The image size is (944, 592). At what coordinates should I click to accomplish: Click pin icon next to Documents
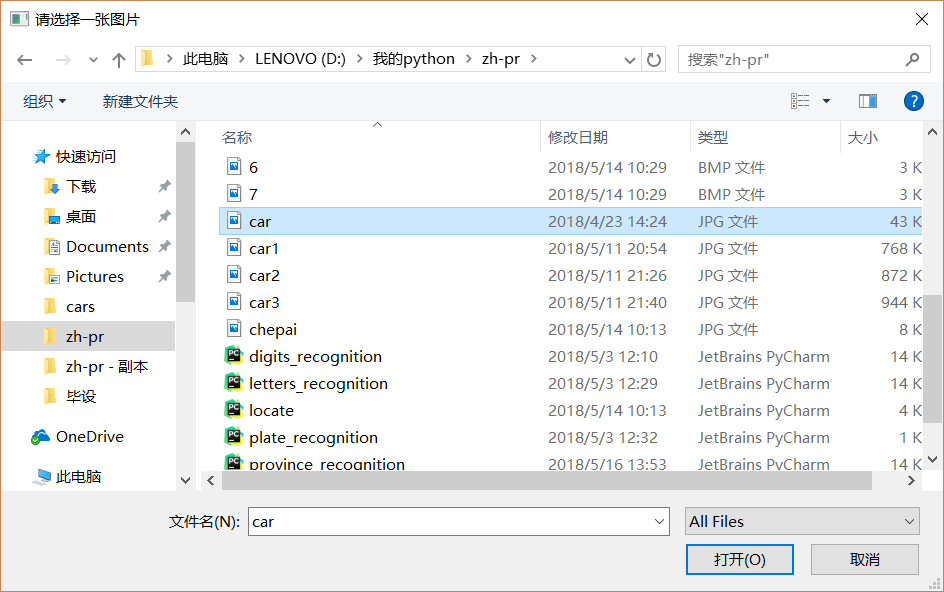[x=164, y=246]
